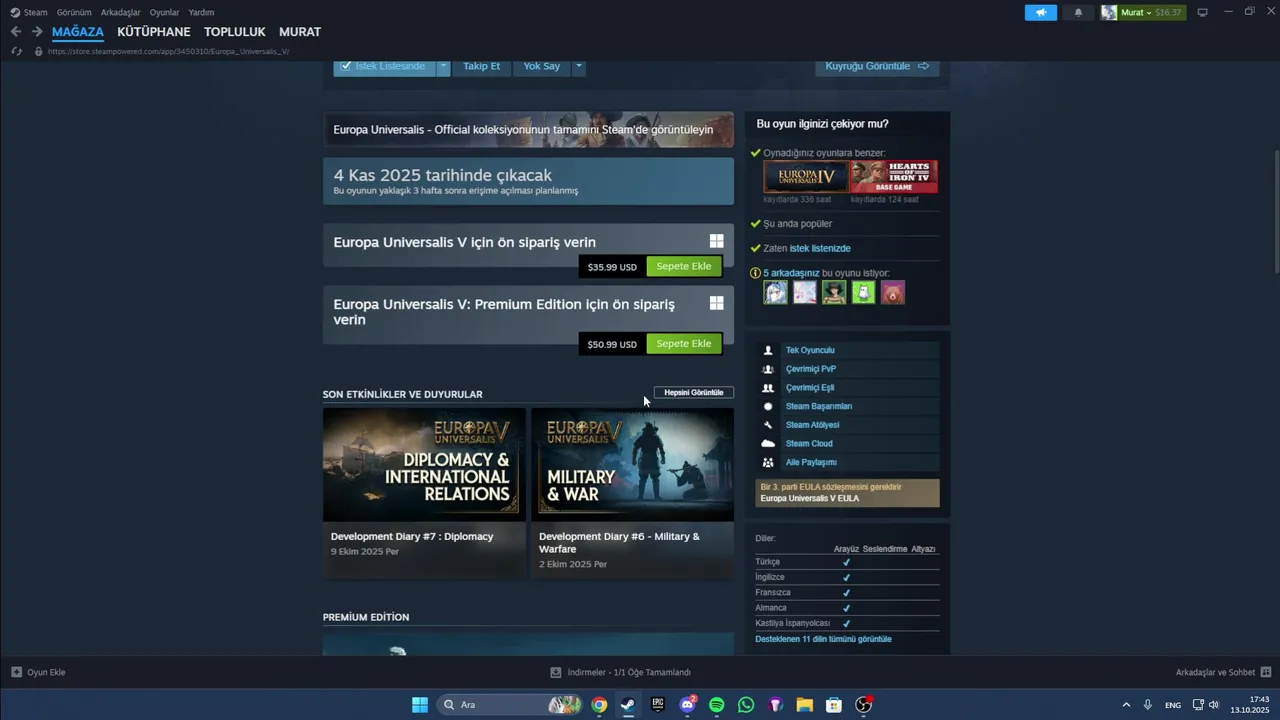Click the blue announcements megaphone icon
1280x720 pixels.
[1040, 13]
